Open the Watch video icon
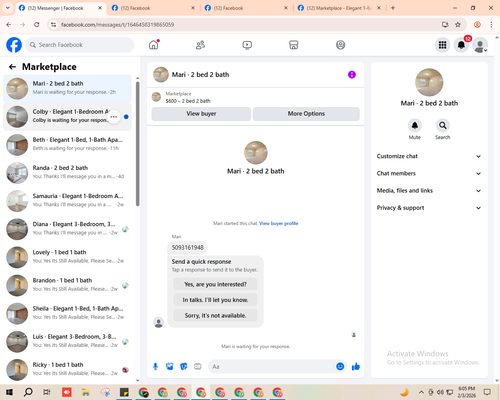Screen dimensions: 500x400 tap(247, 45)
